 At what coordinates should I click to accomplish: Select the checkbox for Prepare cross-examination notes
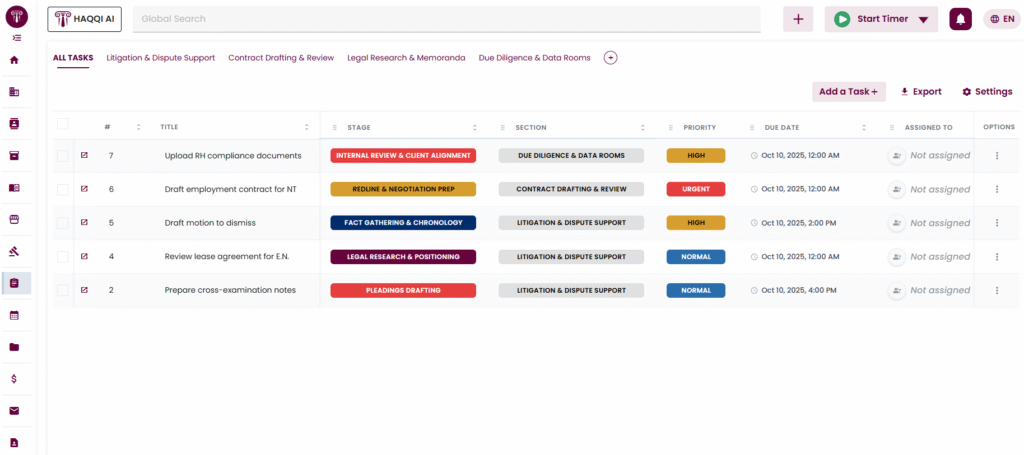click(x=63, y=290)
